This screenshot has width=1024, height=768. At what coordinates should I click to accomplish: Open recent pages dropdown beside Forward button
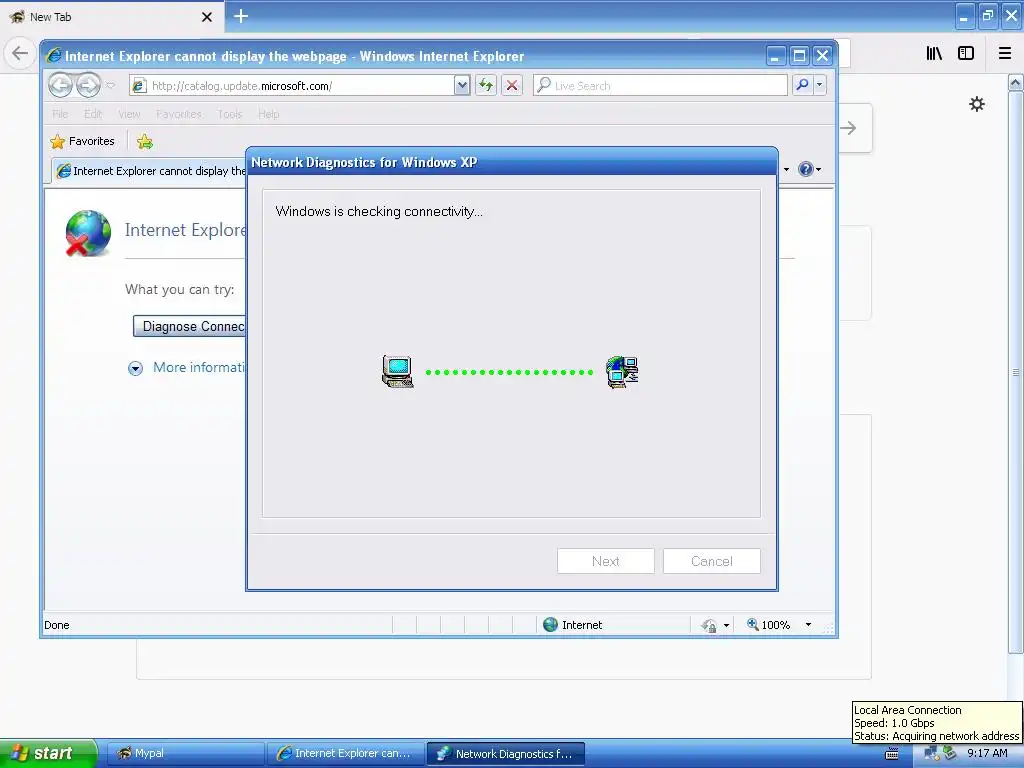point(111,86)
